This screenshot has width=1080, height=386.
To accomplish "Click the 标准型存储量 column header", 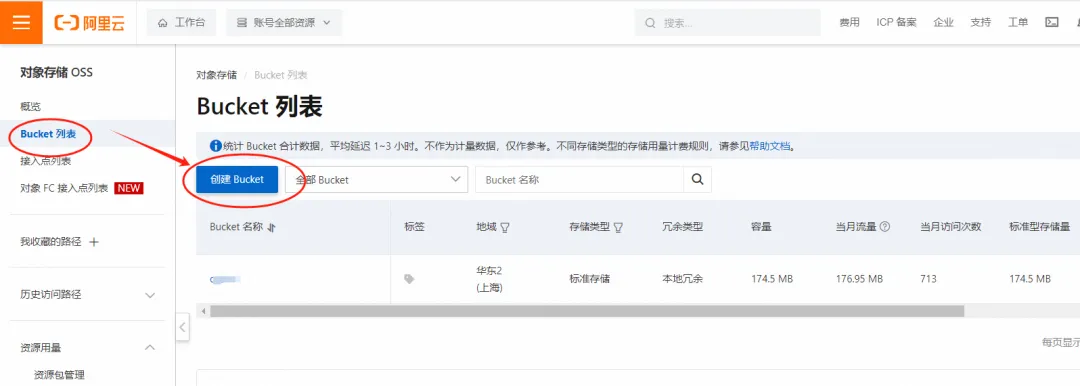I will pyautogui.click(x=1039, y=227).
